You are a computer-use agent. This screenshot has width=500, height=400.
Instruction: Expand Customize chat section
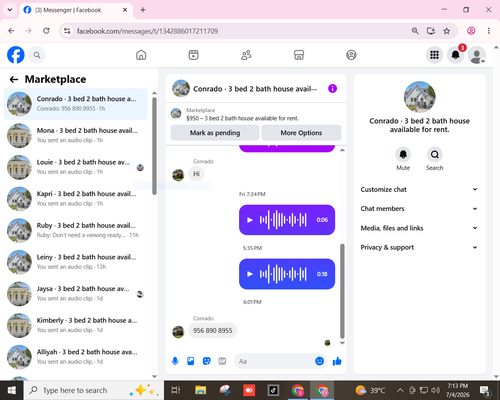(x=419, y=189)
